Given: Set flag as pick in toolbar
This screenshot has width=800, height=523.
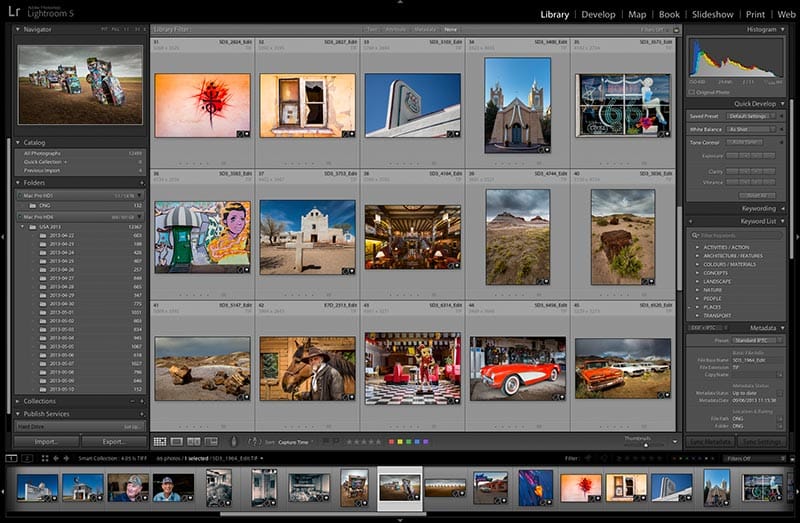Looking at the screenshot, I should click(327, 442).
